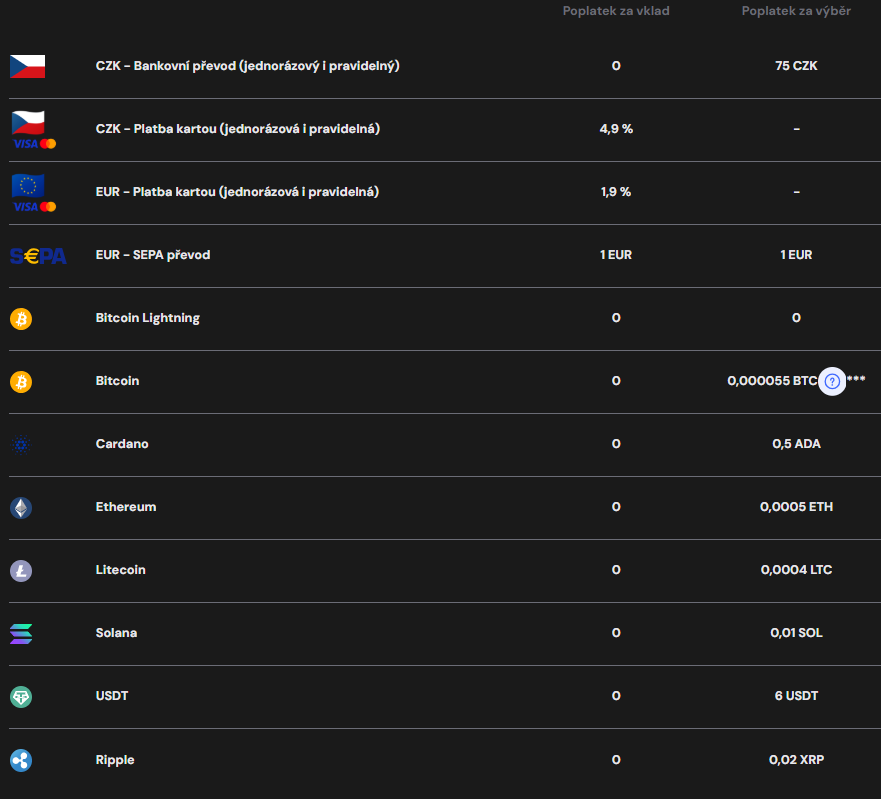Click the Bitcoin Lightning row label
Screen dimensions: 881x799
point(148,318)
